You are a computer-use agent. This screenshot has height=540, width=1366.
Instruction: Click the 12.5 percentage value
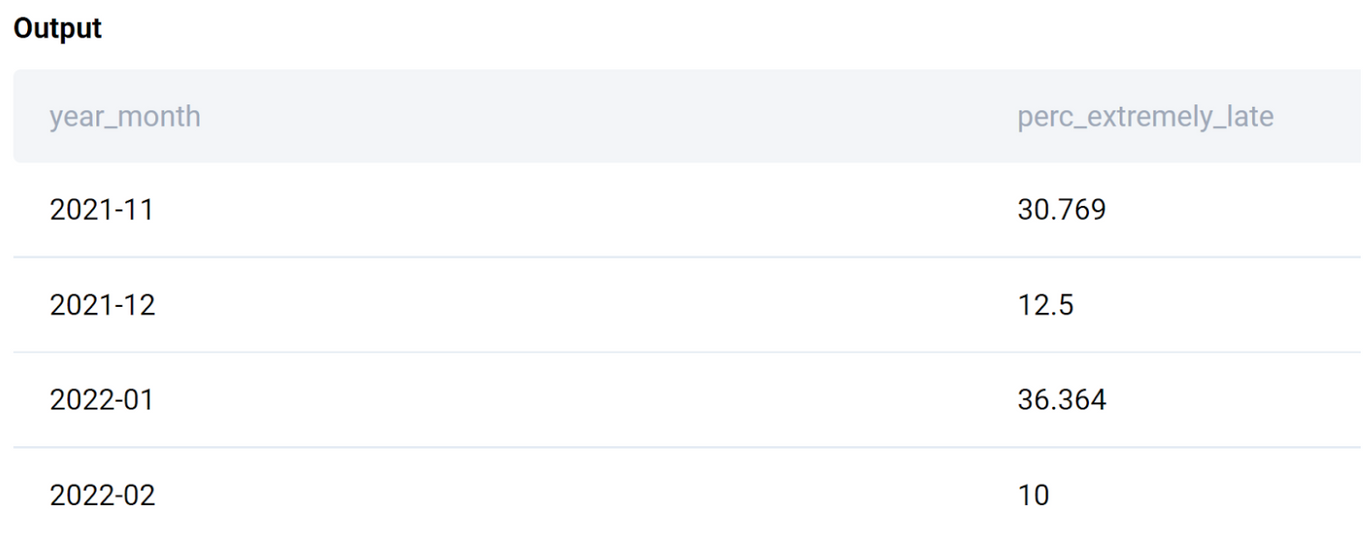click(x=1045, y=305)
